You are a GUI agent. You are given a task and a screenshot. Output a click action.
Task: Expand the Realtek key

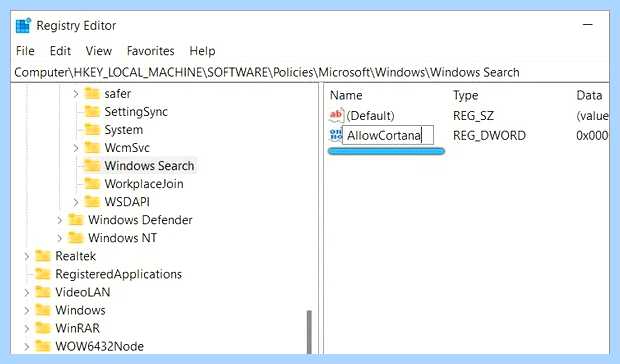[26, 256]
